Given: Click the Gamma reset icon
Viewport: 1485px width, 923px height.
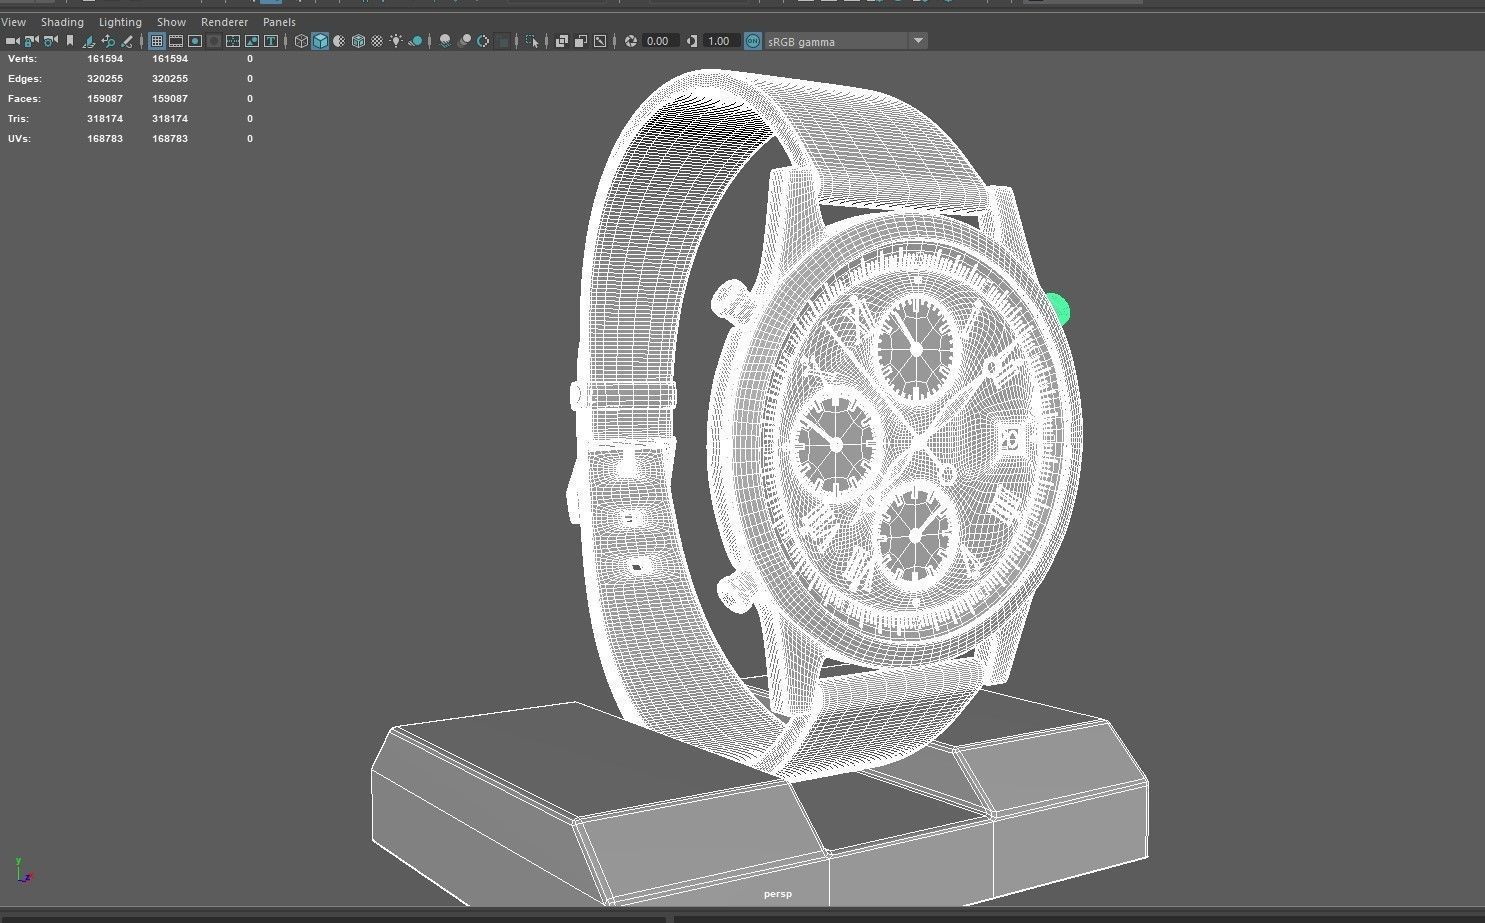Looking at the screenshot, I should coord(692,41).
